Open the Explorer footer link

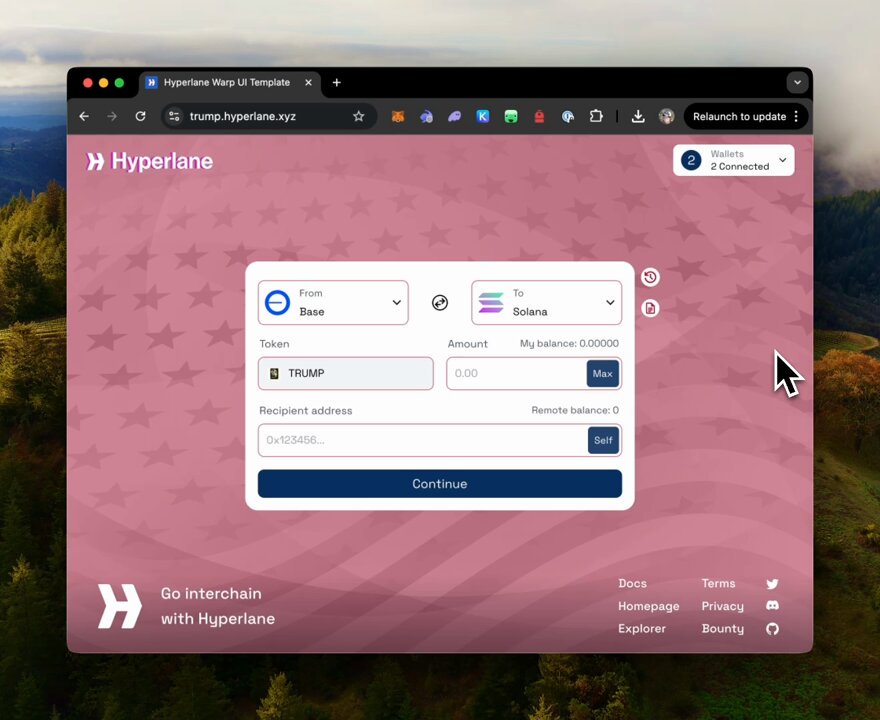tap(642, 629)
